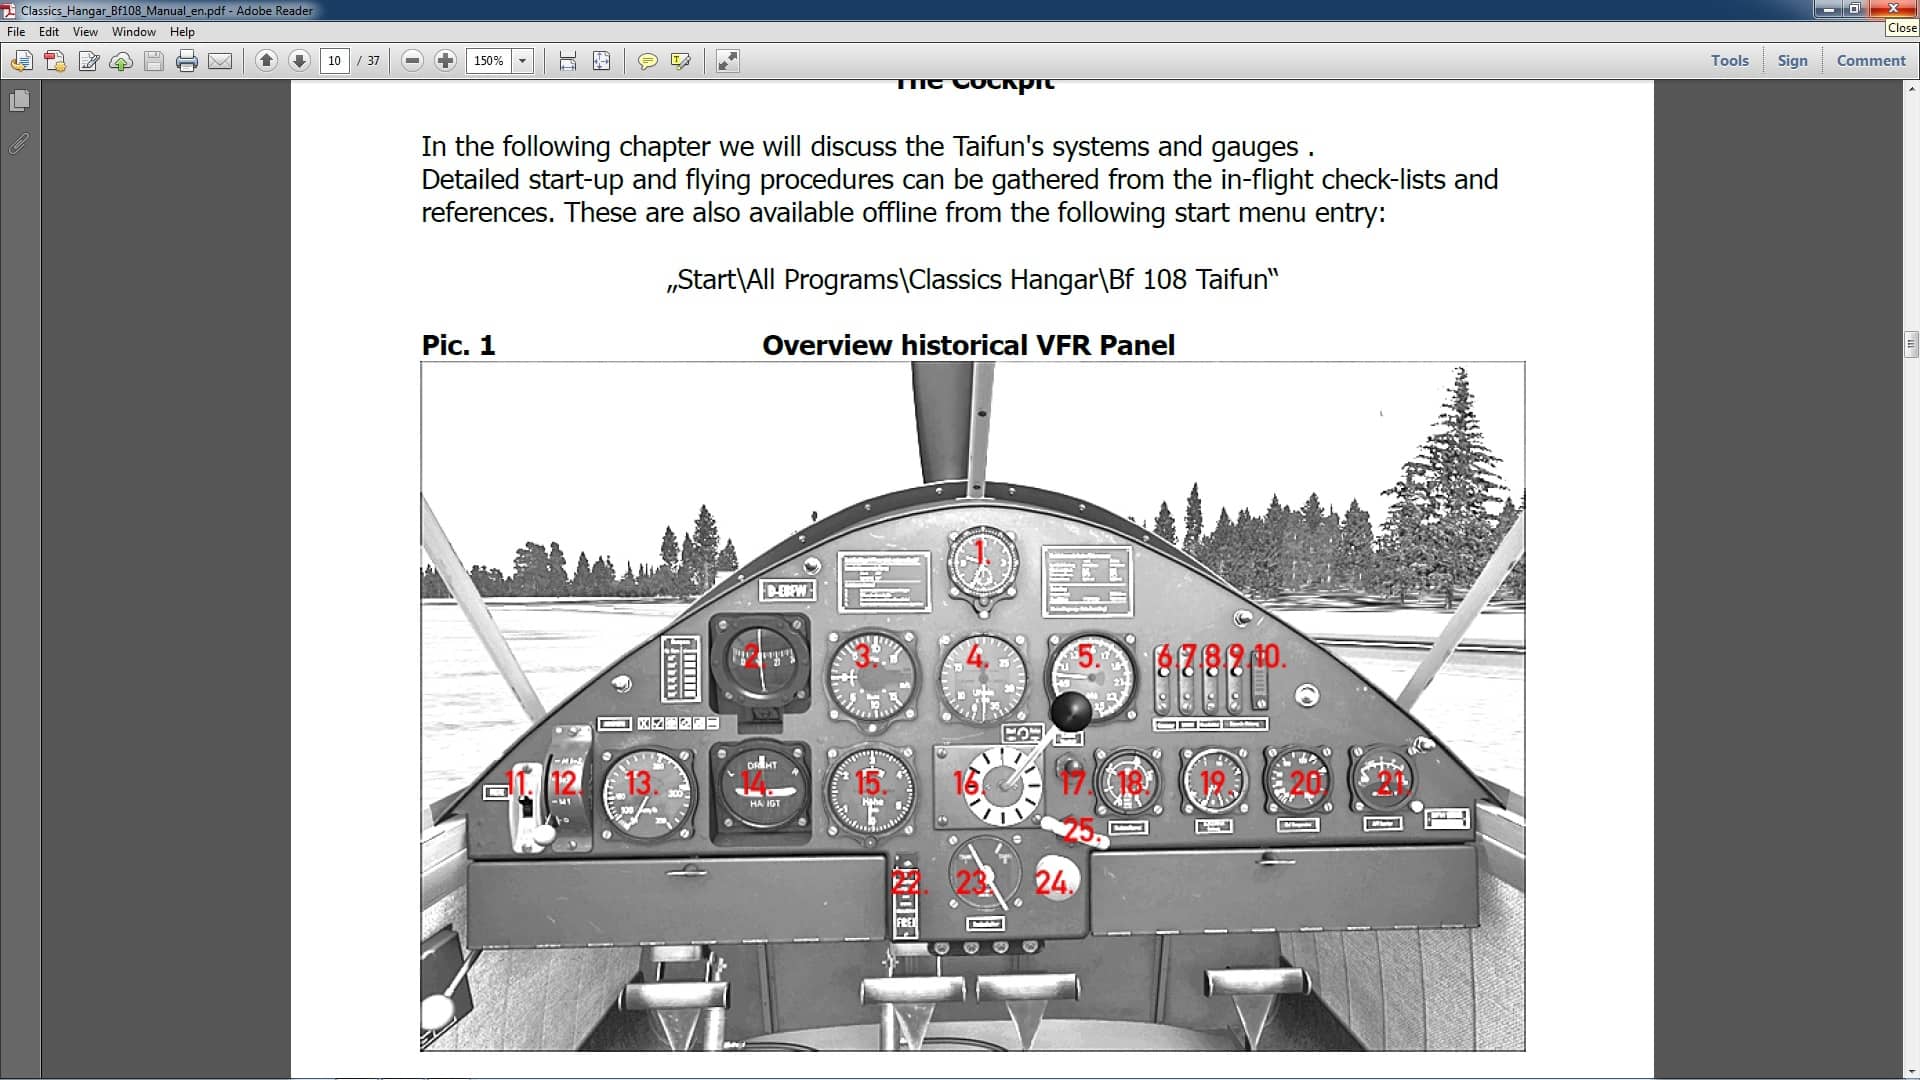Open the Tools pane
The image size is (1920, 1080).
1729,60
